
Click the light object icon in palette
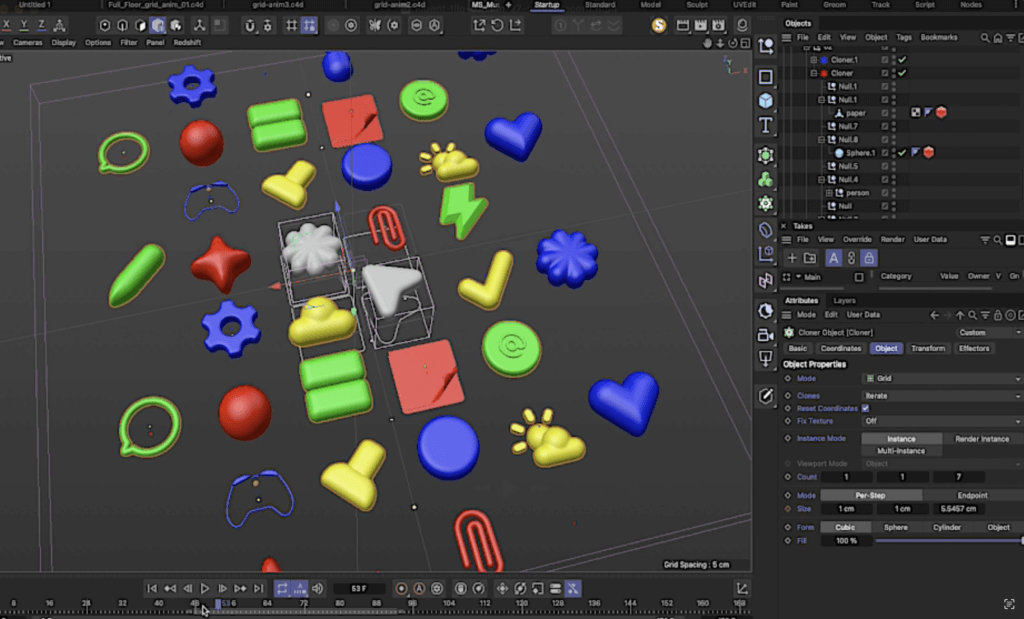click(766, 358)
